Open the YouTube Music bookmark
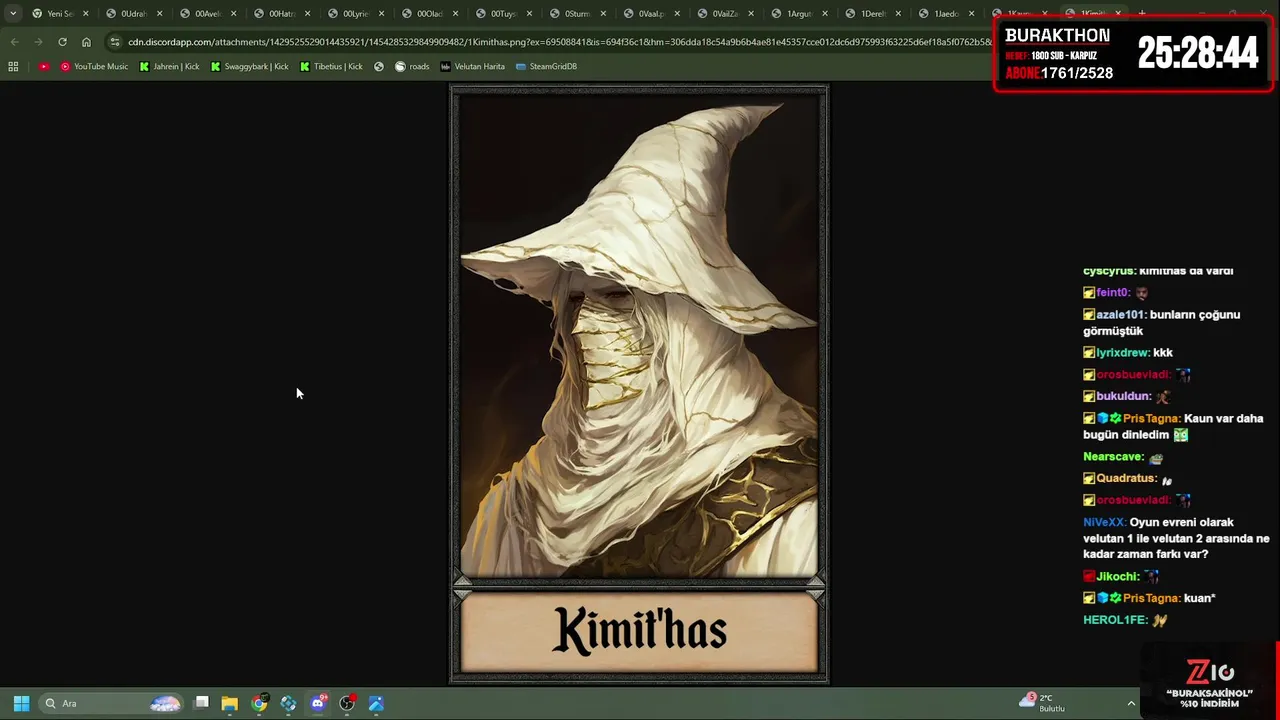The image size is (1280, 720). [94, 66]
